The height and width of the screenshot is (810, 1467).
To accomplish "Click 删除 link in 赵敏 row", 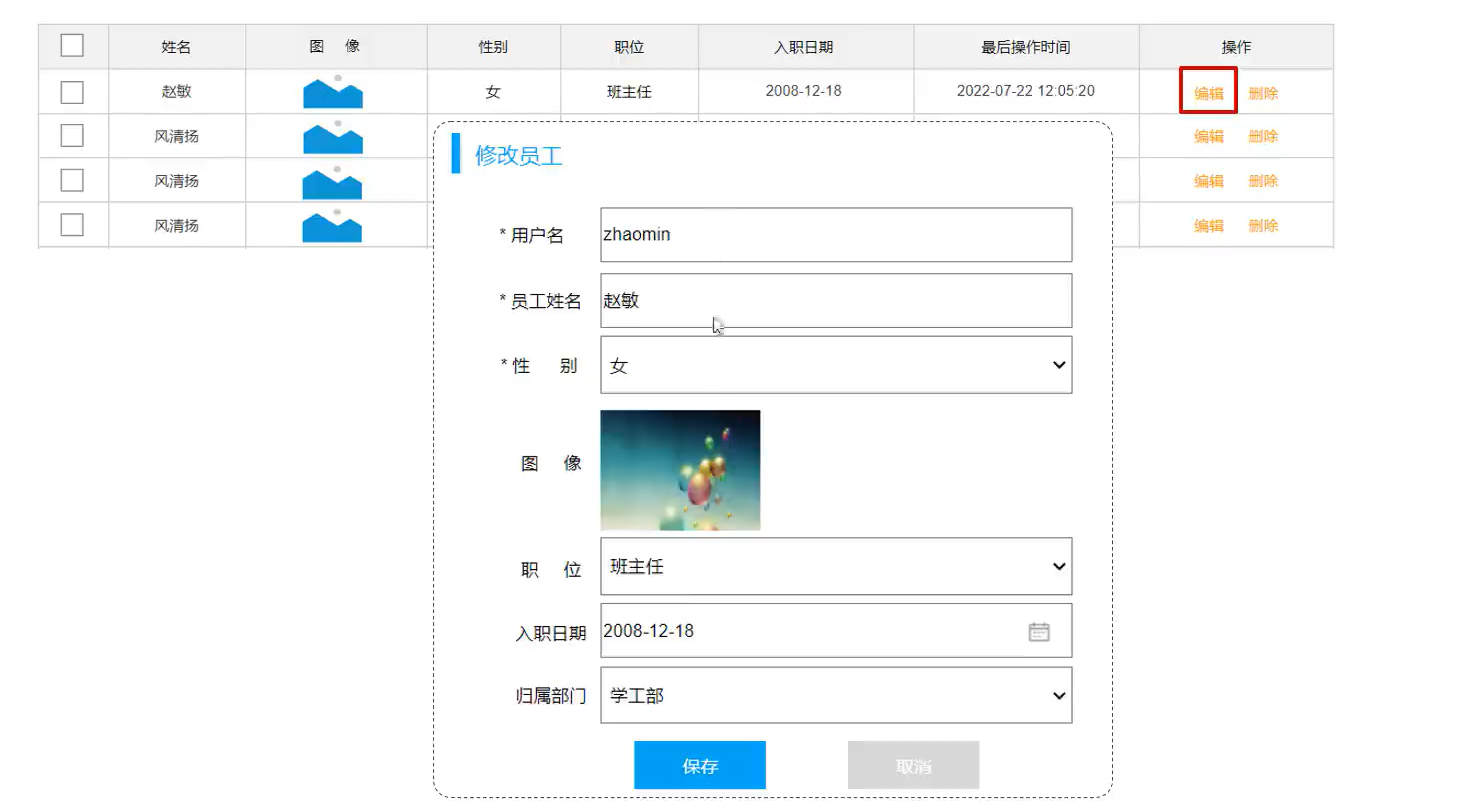I will pyautogui.click(x=1263, y=93).
